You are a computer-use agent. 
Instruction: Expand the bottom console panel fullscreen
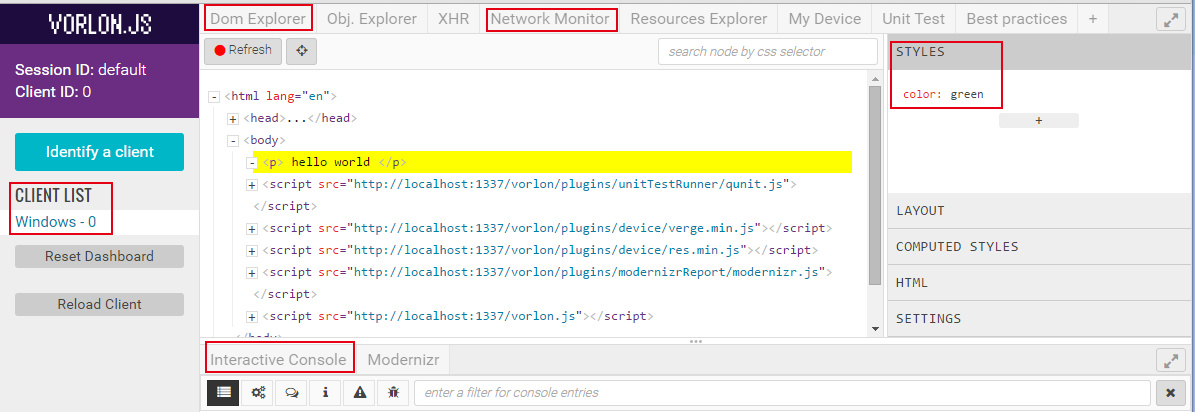tap(1170, 360)
